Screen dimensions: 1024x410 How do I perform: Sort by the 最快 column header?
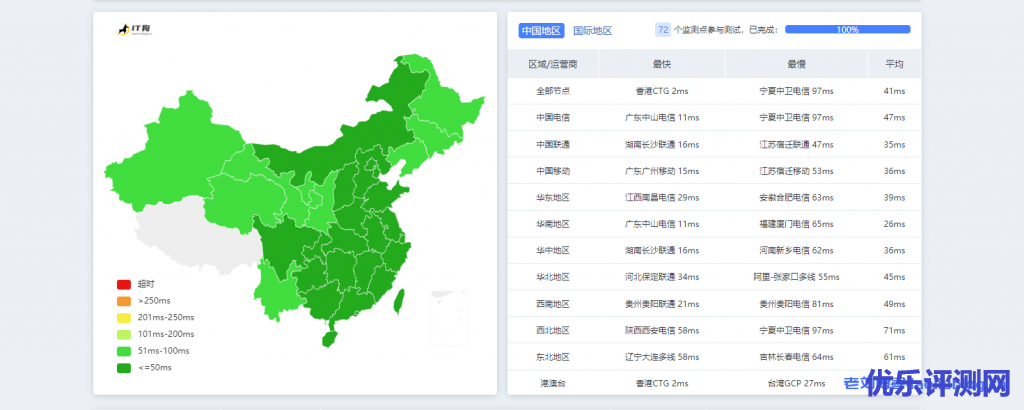pos(662,64)
